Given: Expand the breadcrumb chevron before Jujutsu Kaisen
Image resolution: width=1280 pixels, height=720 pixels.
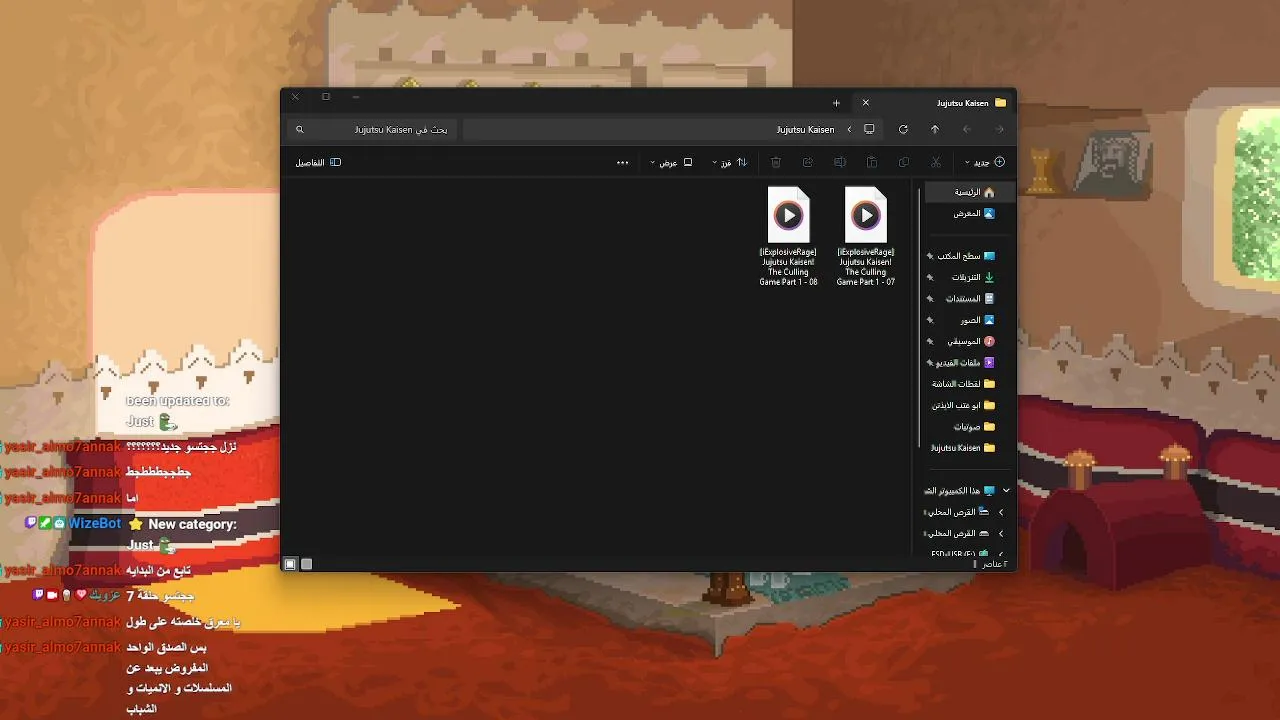Looking at the screenshot, I should [x=849, y=129].
